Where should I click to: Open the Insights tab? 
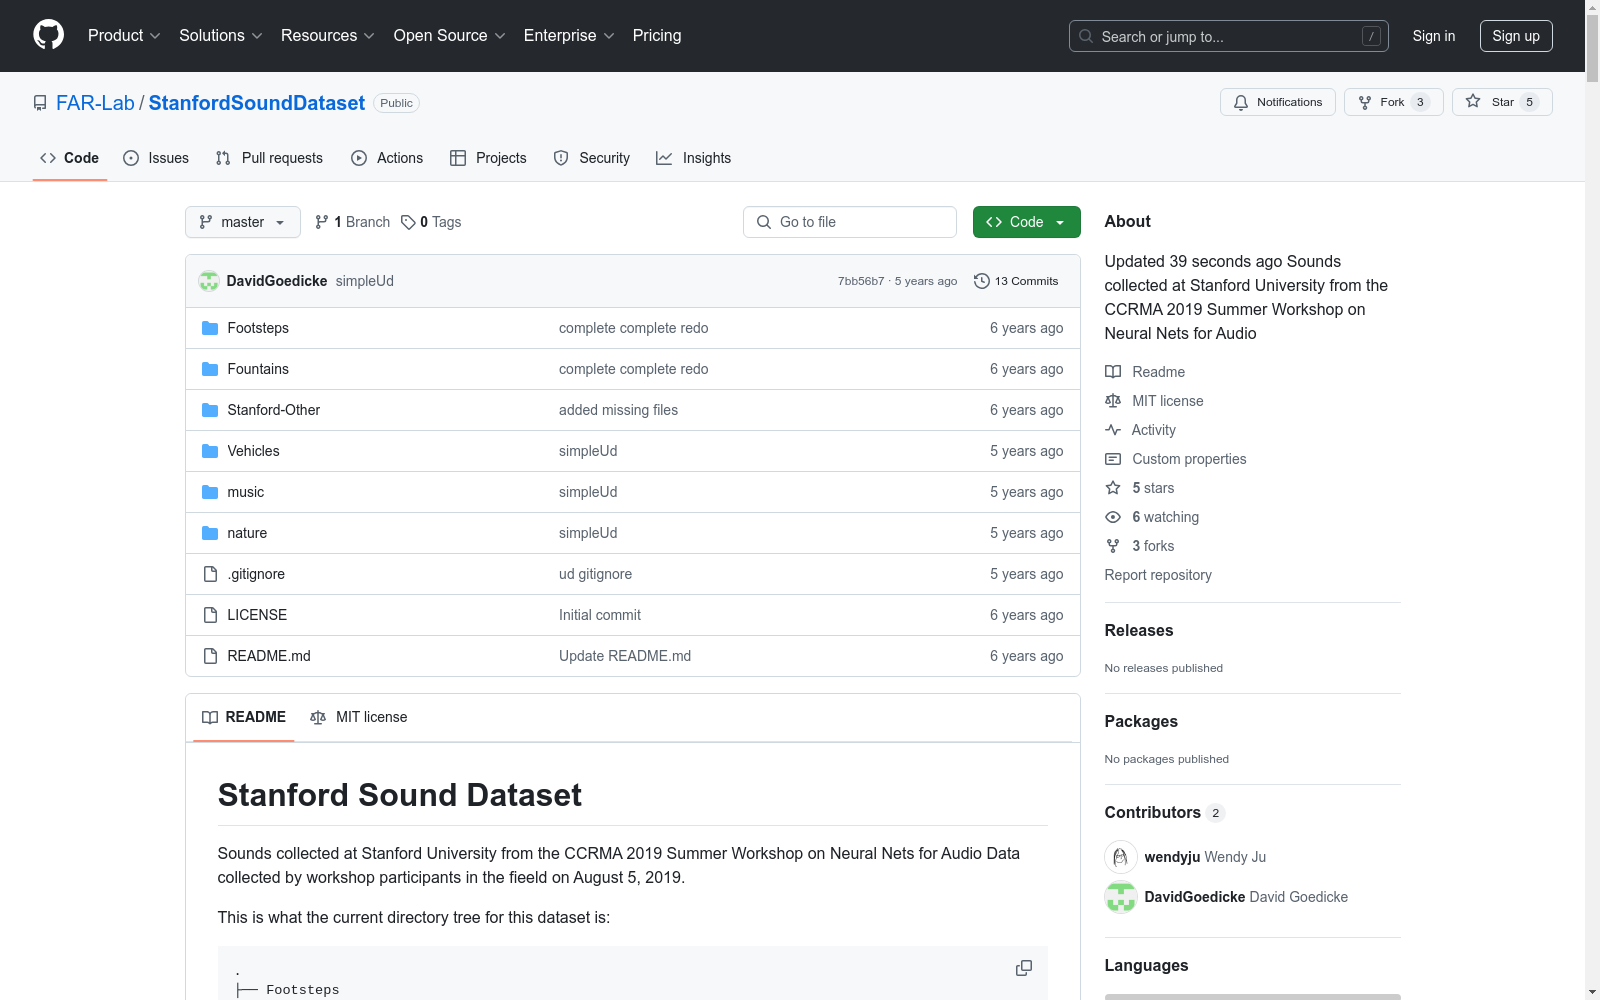tap(693, 158)
